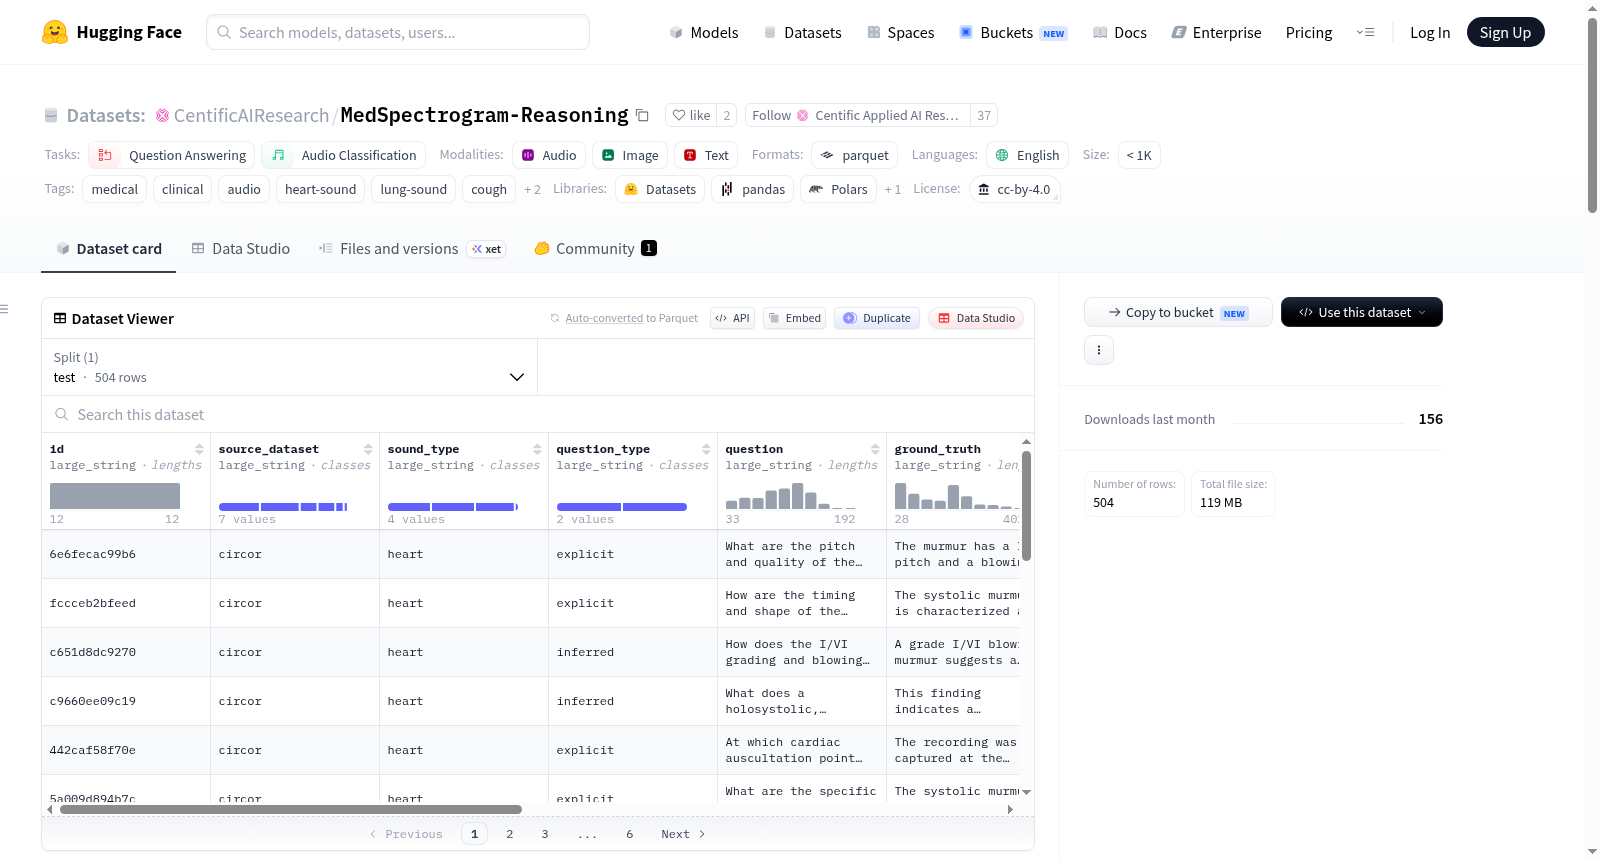Go to page 2 of results
Image resolution: width=1600 pixels, height=861 pixels.
(510, 834)
